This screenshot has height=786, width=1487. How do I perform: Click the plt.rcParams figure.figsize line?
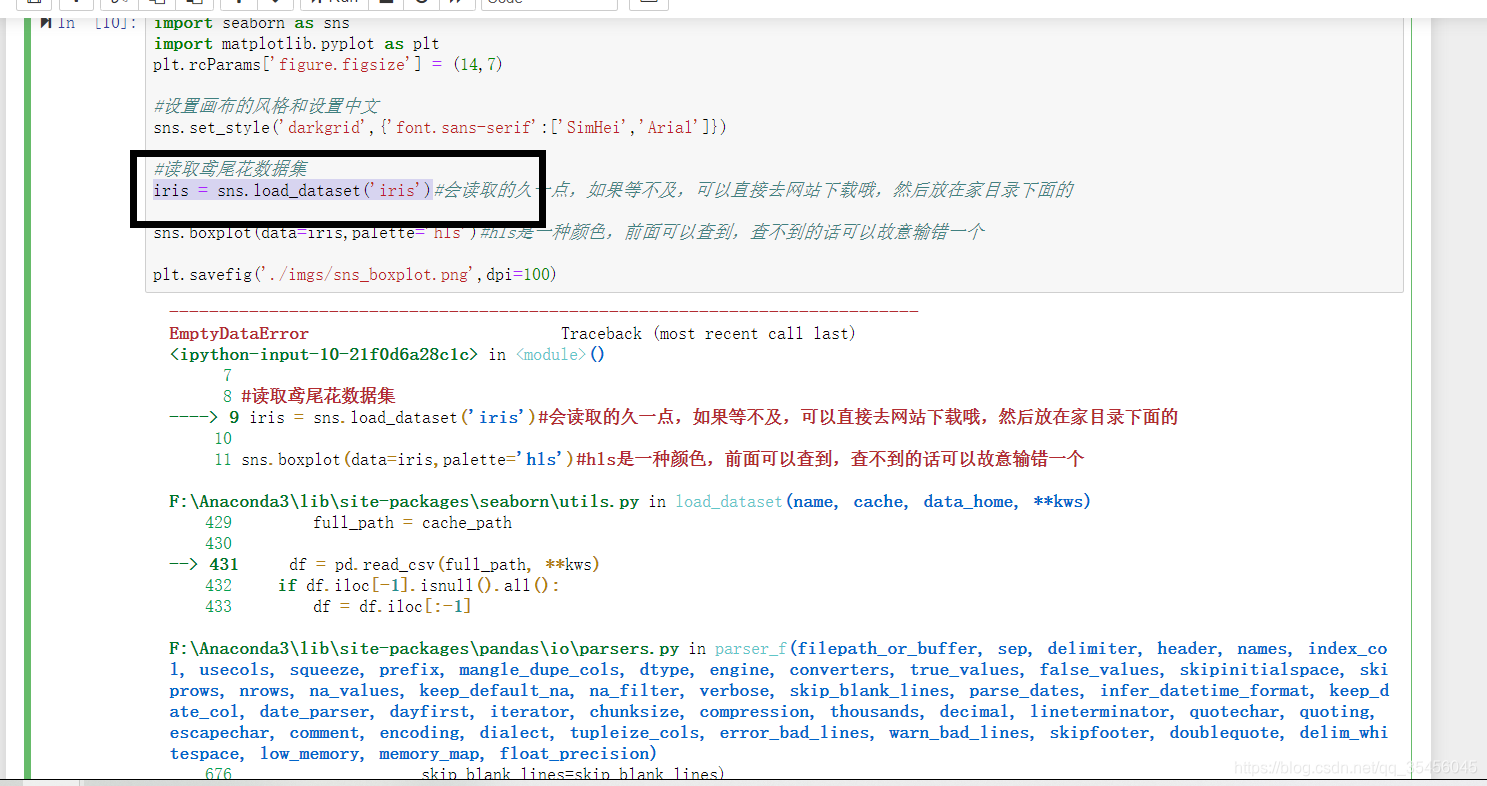coord(328,65)
